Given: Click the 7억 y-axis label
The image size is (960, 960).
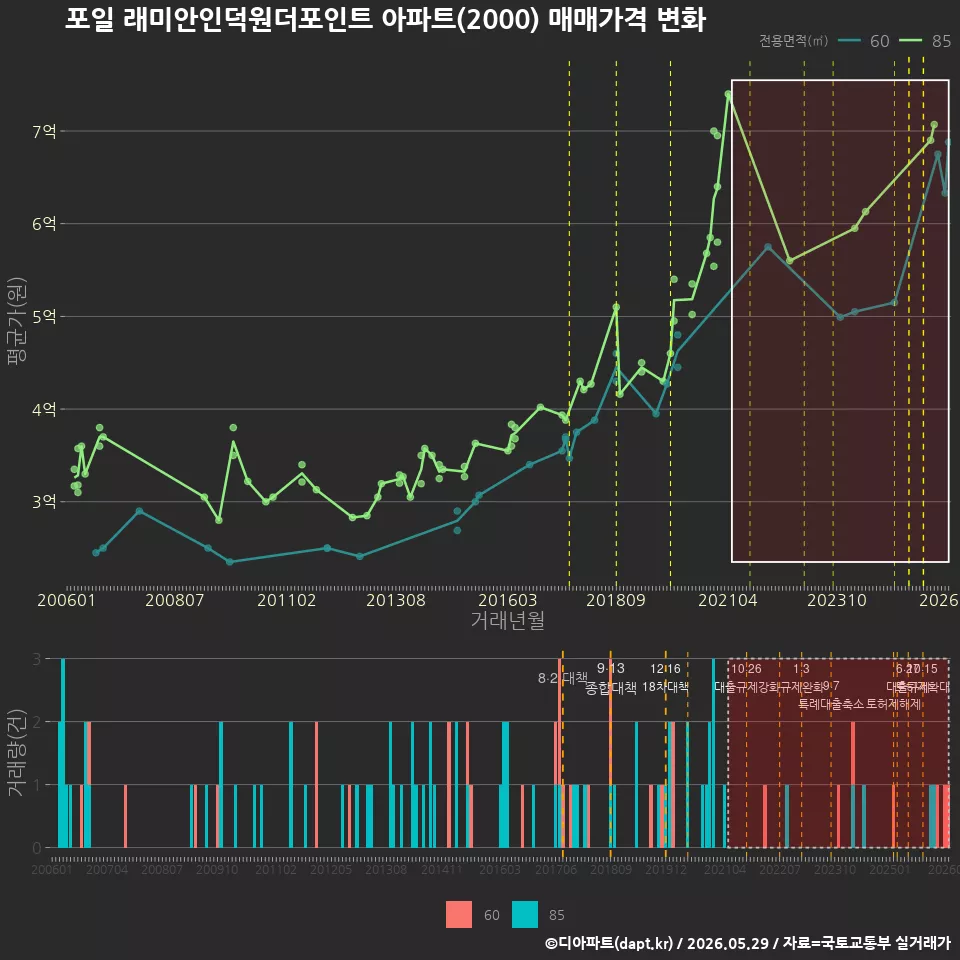Looking at the screenshot, I should click(x=44, y=131).
